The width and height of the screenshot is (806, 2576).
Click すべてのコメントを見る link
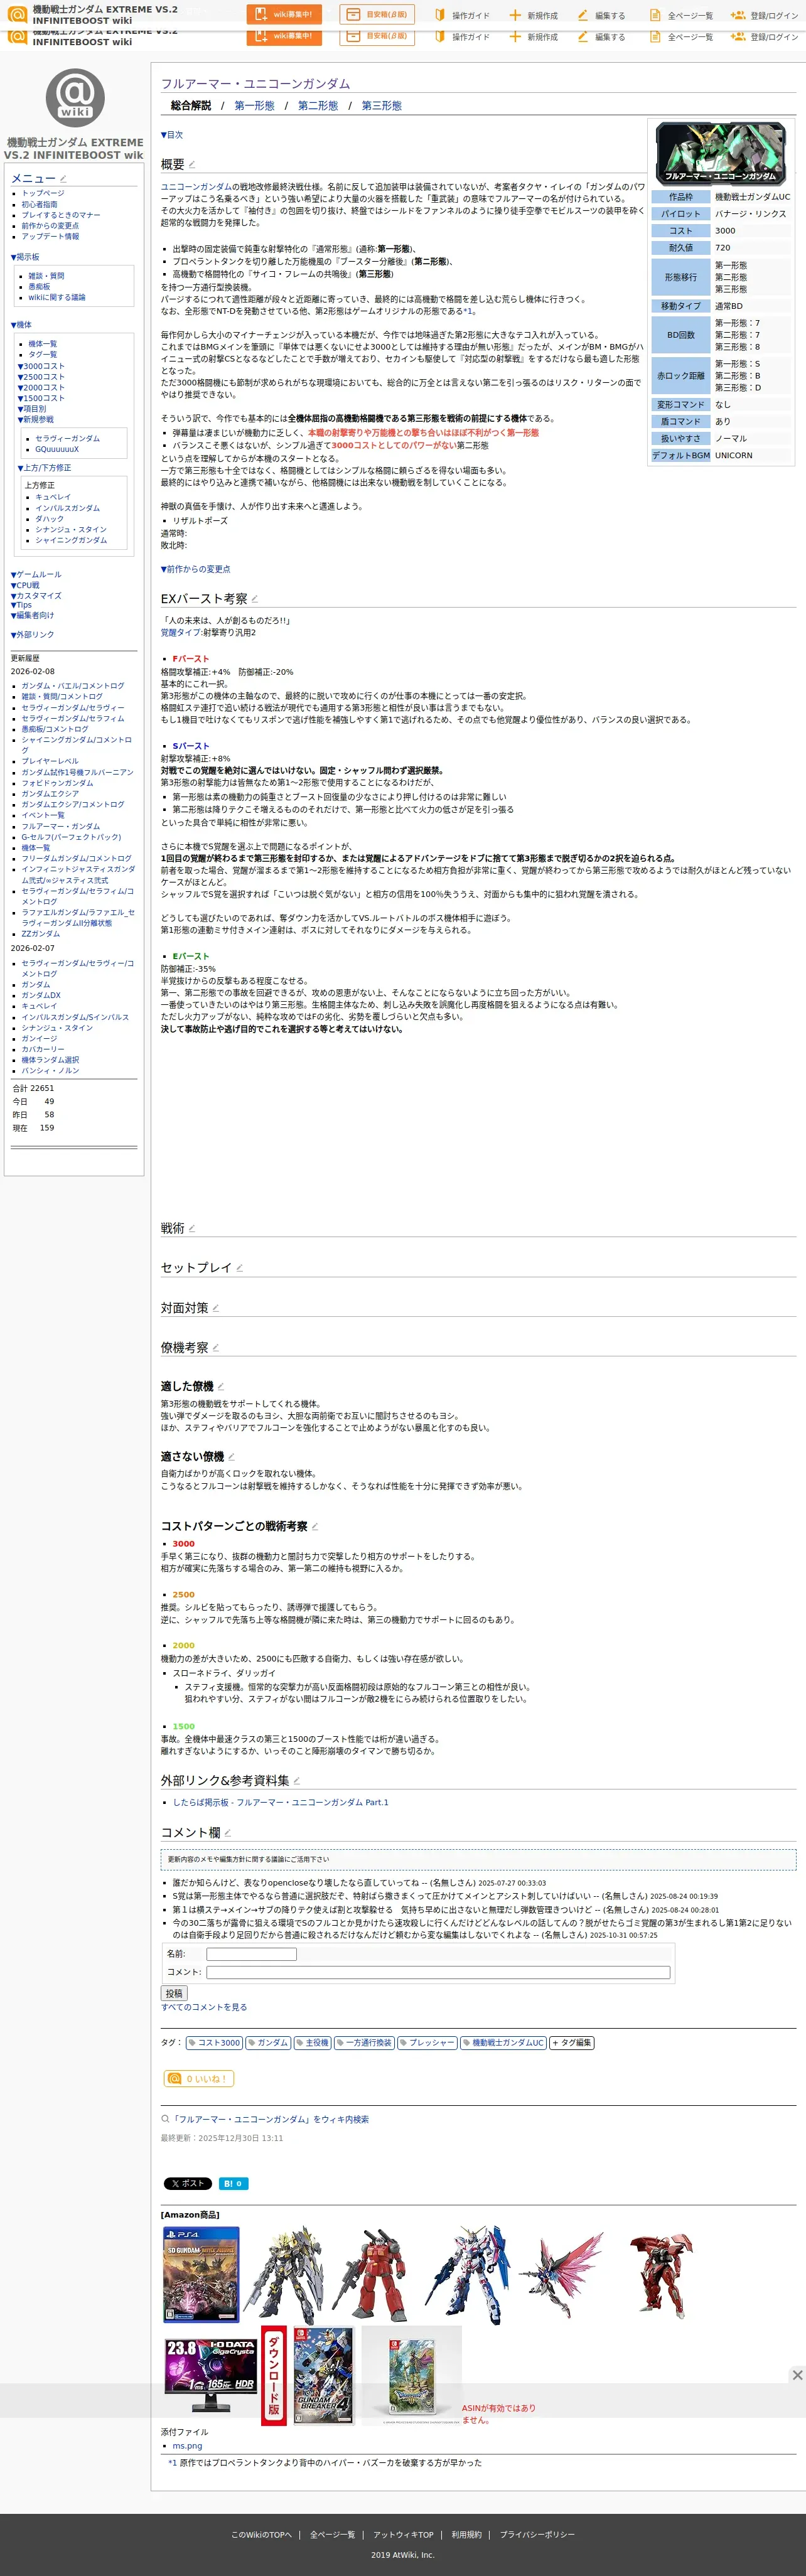click(204, 2007)
